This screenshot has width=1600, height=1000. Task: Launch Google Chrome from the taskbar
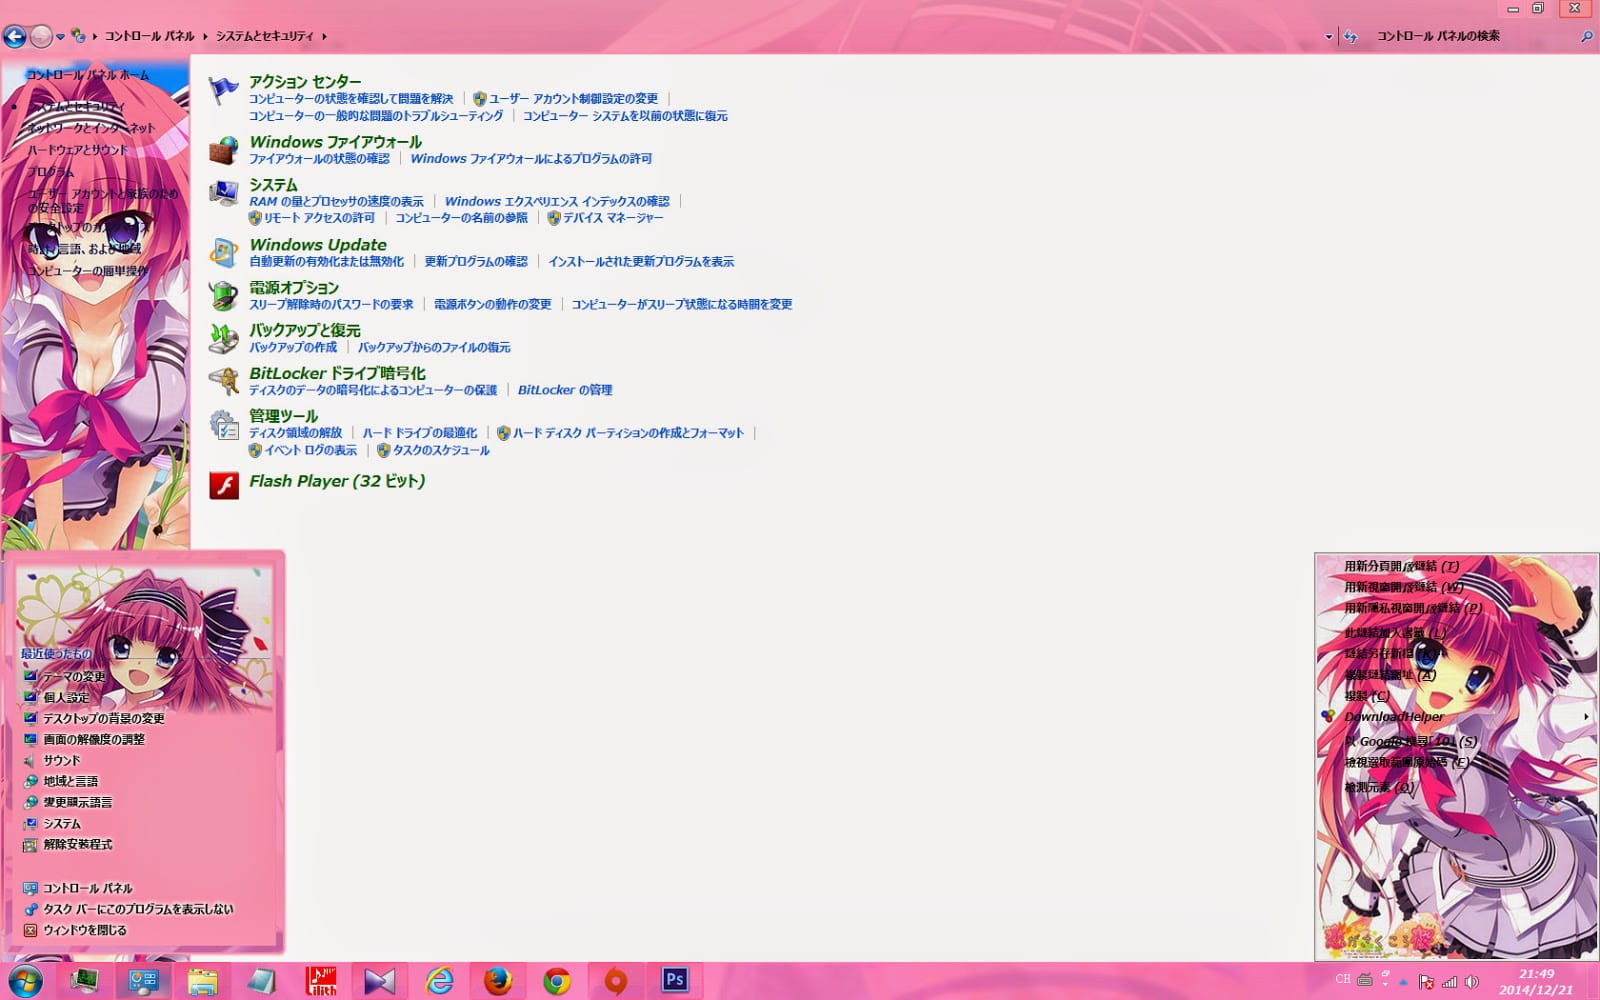pos(555,981)
